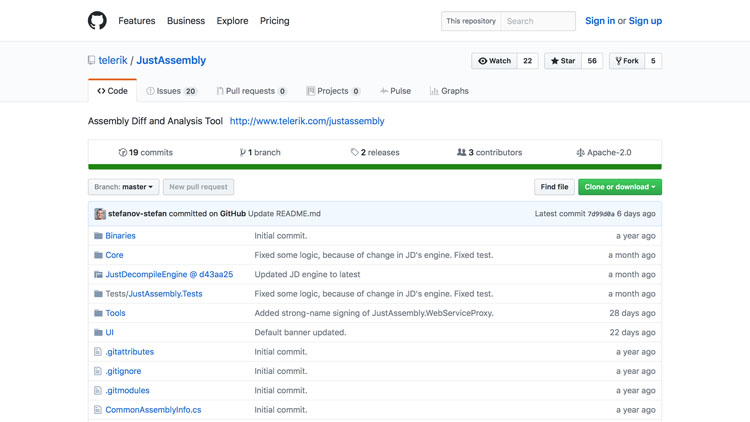This screenshot has height=422, width=750.
Task: Click the UI folder icon
Action: click(99, 332)
